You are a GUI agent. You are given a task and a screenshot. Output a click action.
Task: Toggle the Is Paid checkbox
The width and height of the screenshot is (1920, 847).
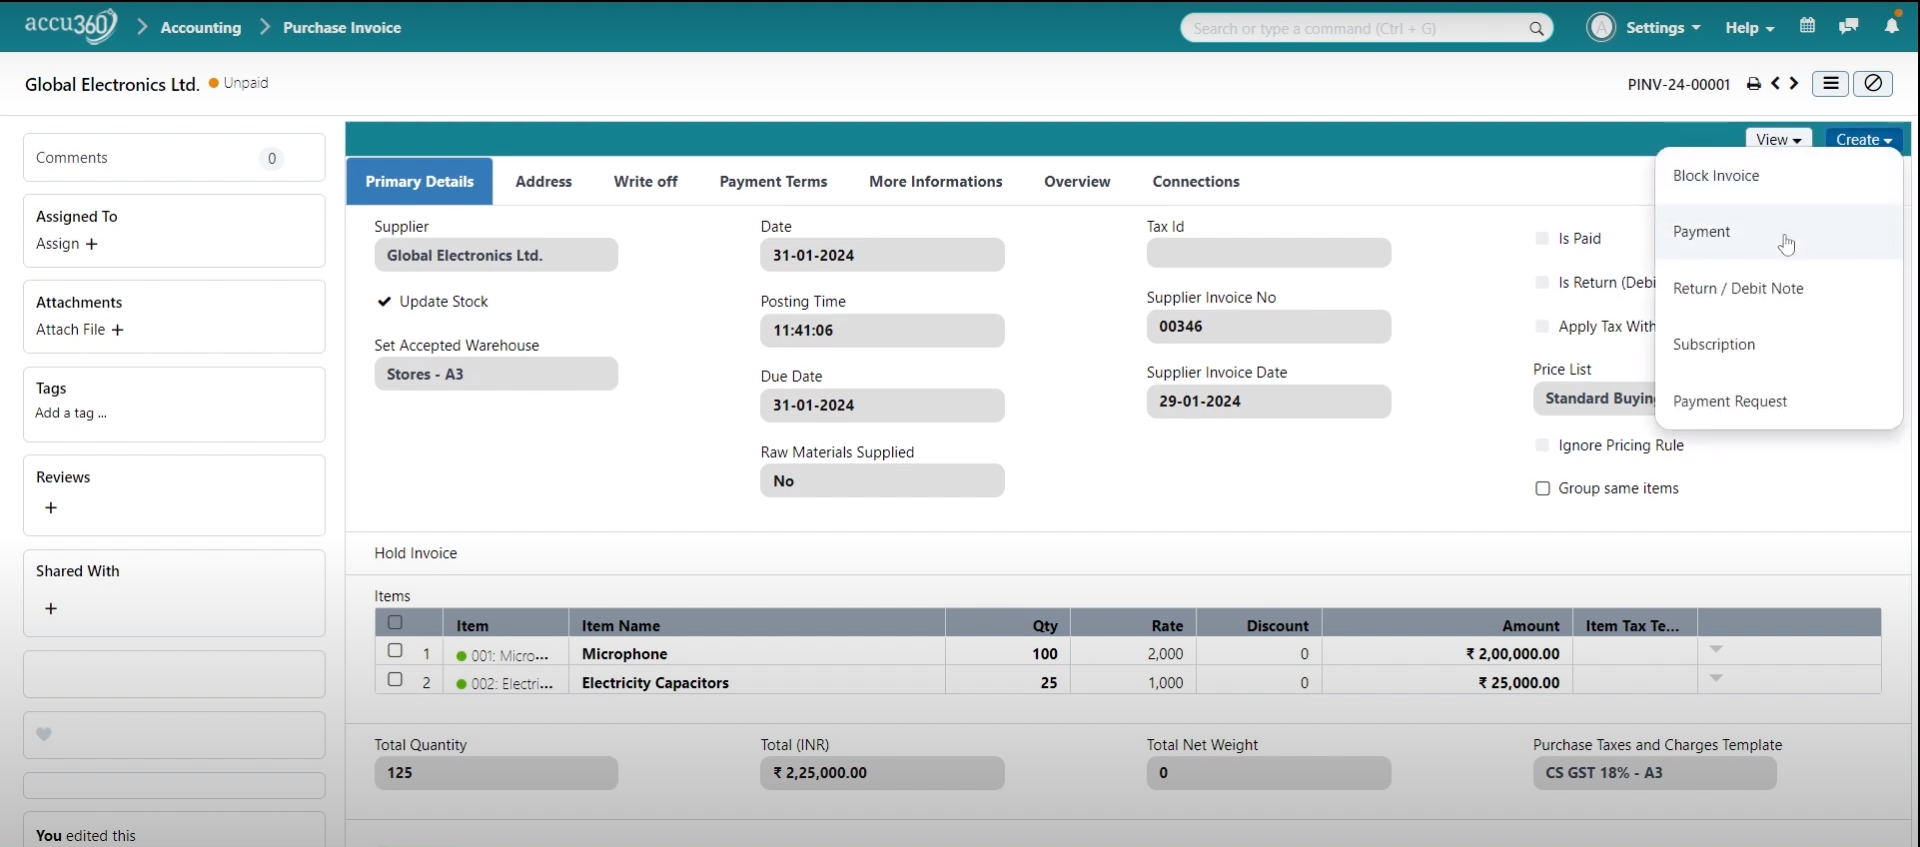[1542, 238]
